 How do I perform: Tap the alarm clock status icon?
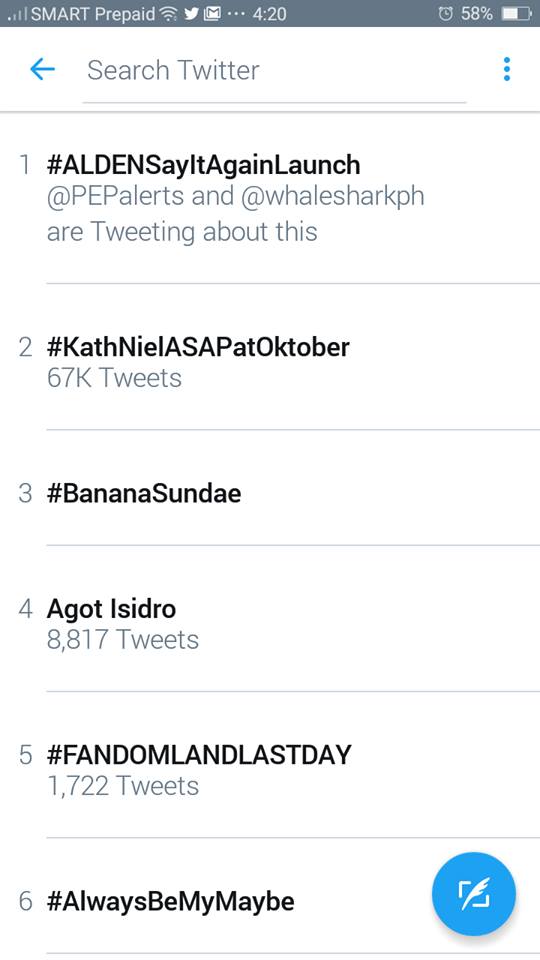click(445, 13)
